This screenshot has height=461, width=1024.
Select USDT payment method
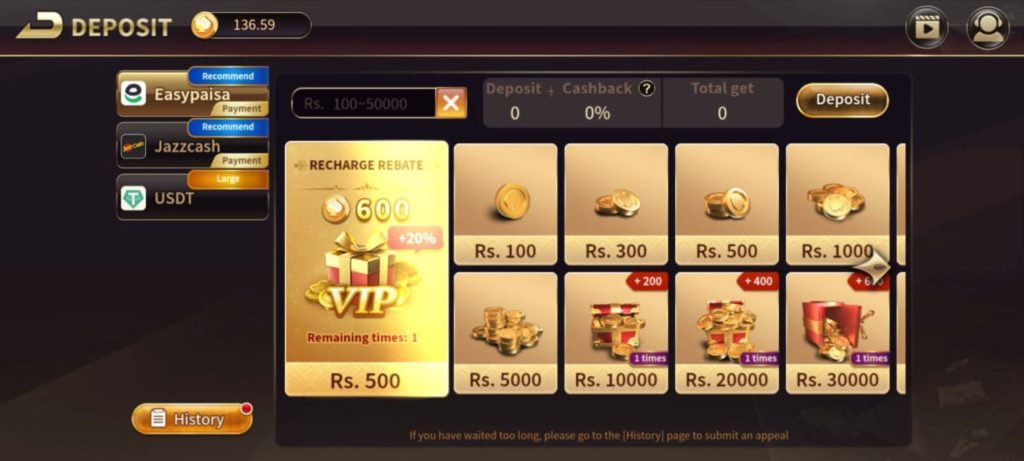[x=193, y=196]
